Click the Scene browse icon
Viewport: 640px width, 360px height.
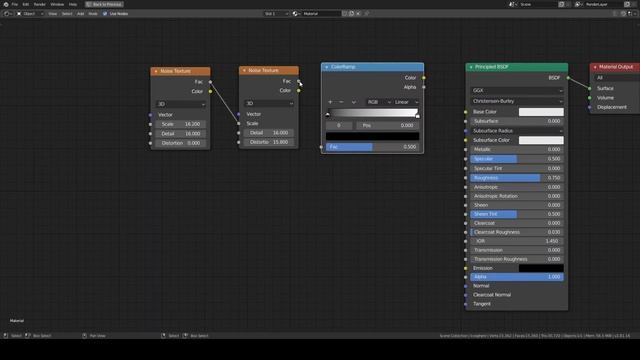pos(513,4)
